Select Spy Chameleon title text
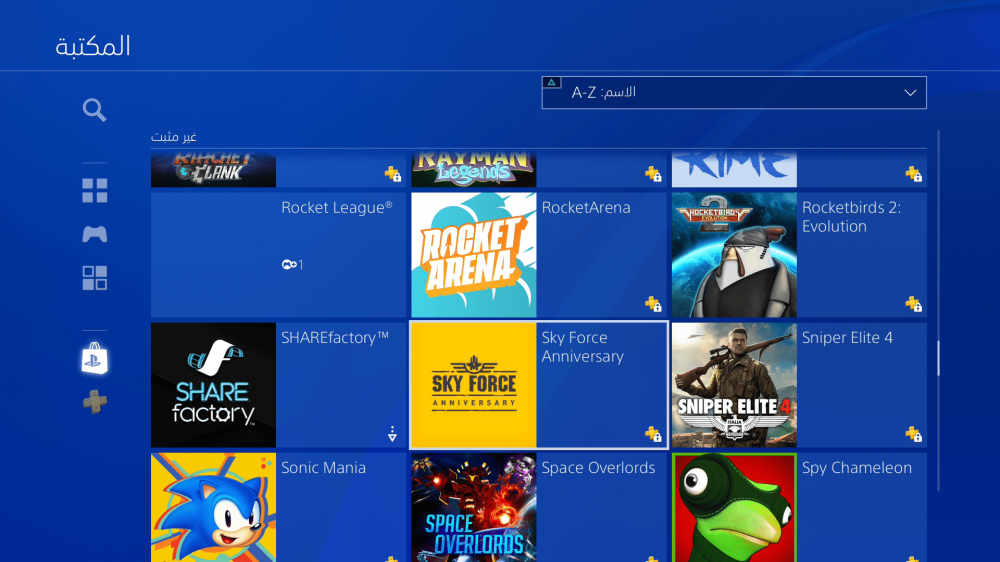1000x562 pixels. coord(857,468)
